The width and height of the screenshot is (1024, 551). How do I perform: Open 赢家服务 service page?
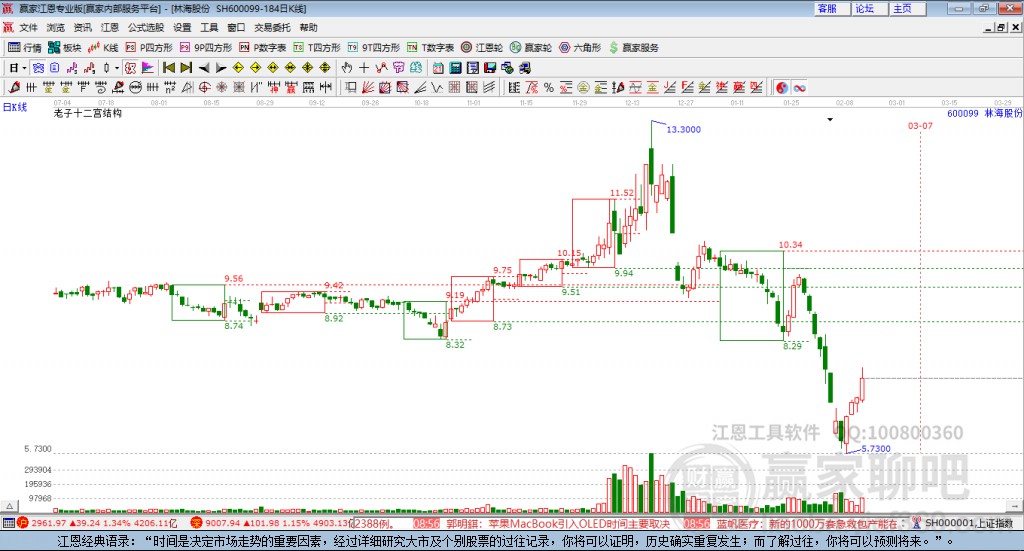[x=633, y=48]
